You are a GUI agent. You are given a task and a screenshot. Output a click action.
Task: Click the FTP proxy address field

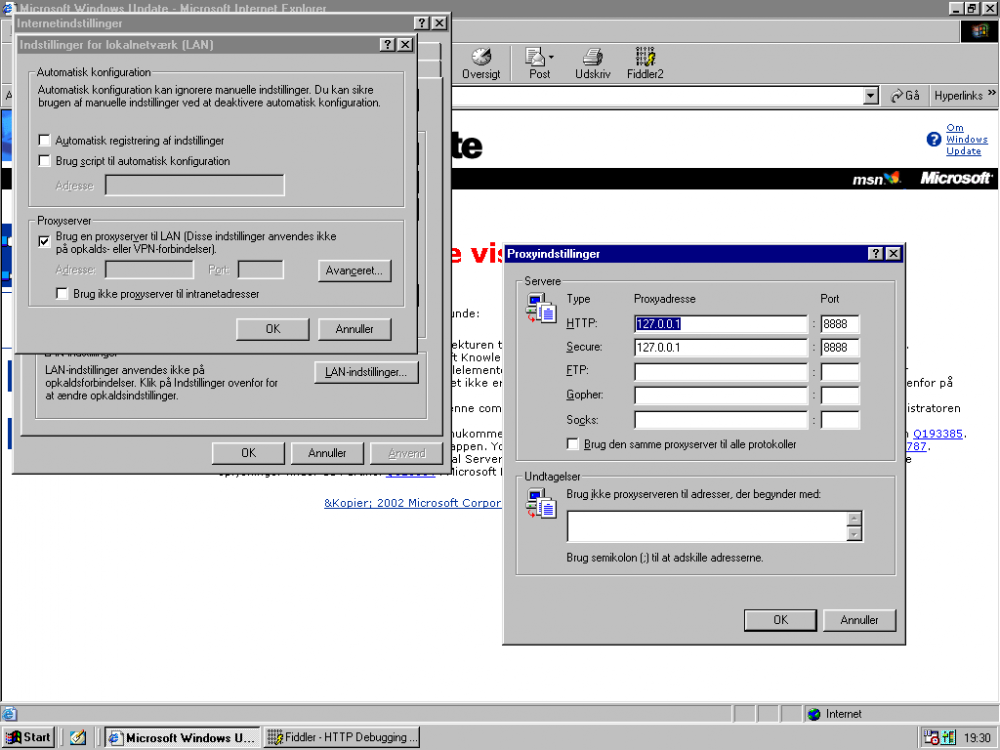click(x=720, y=372)
